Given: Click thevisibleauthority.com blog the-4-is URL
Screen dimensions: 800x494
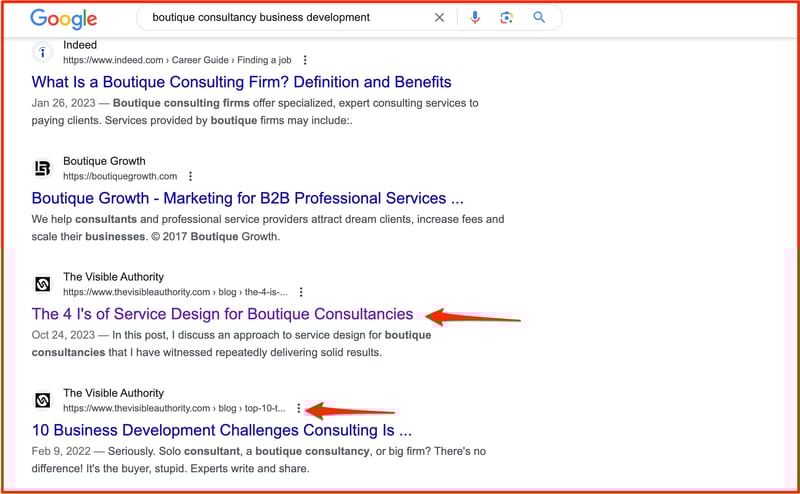Looking at the screenshot, I should pyautogui.click(x=175, y=292).
